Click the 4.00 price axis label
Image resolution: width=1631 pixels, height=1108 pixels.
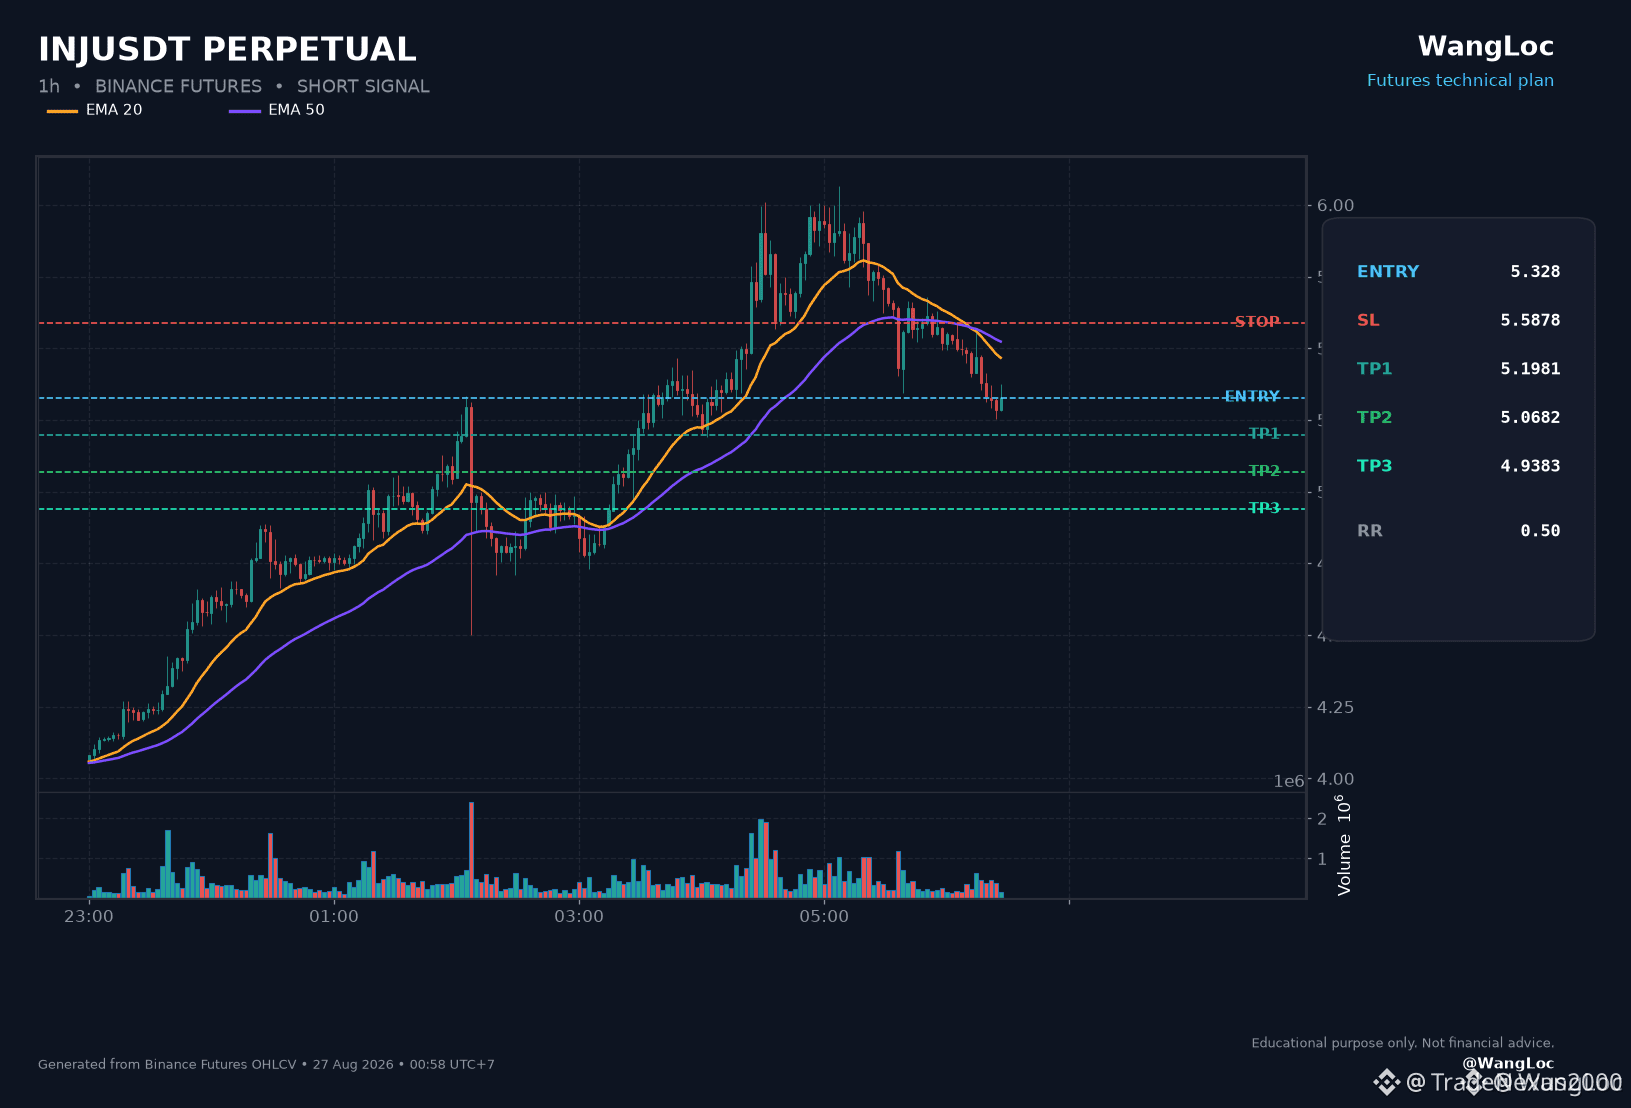tap(1335, 779)
